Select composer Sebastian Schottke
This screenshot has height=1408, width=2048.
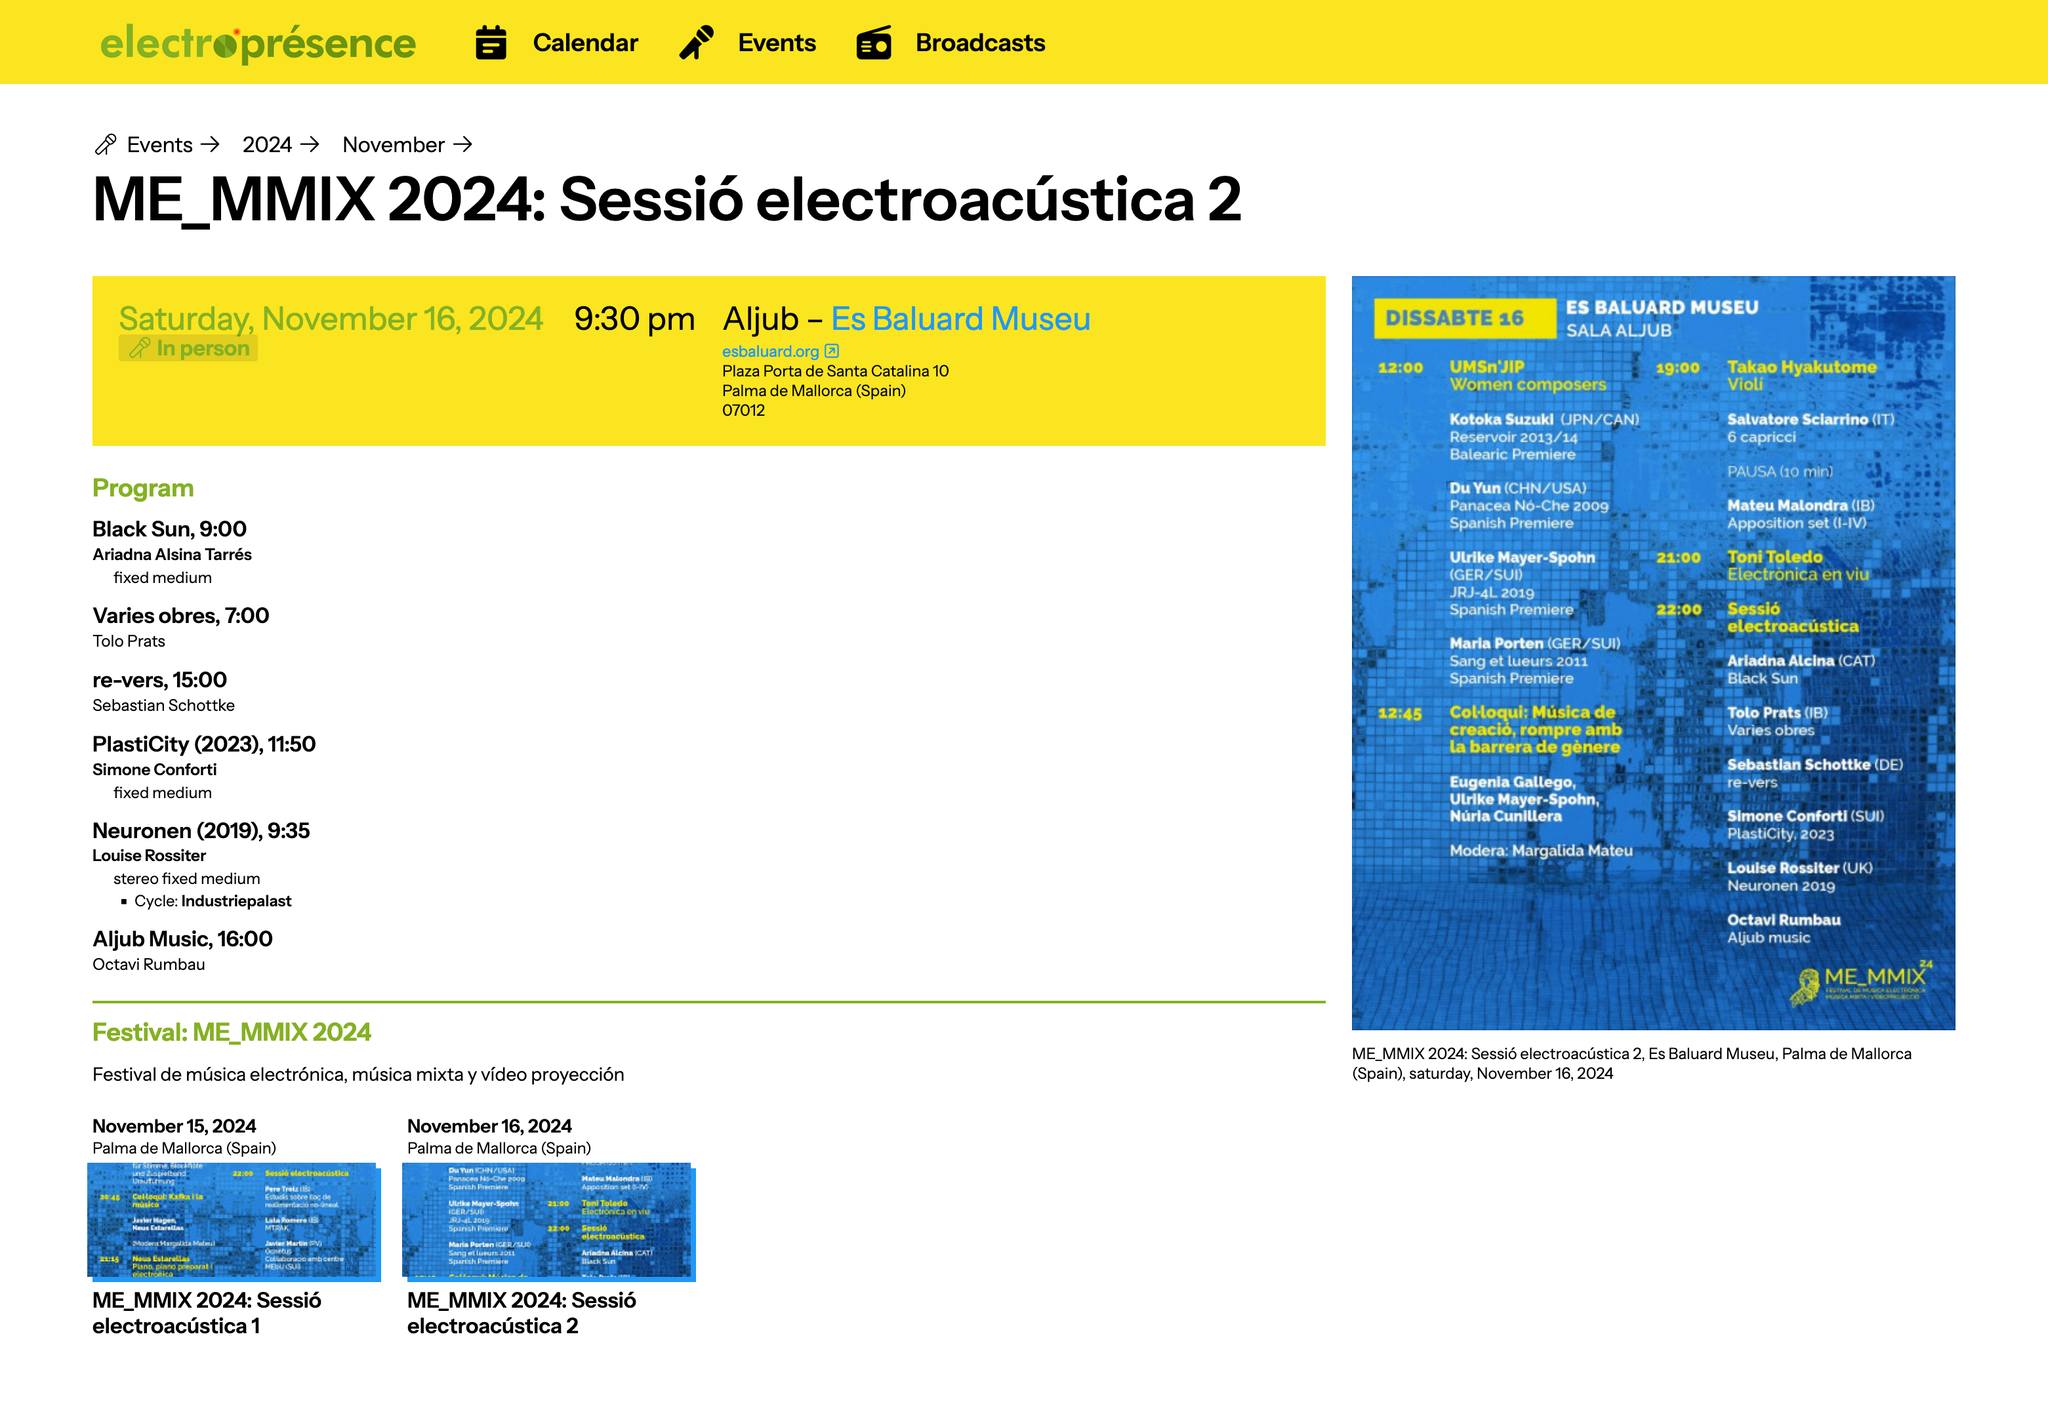(x=164, y=705)
